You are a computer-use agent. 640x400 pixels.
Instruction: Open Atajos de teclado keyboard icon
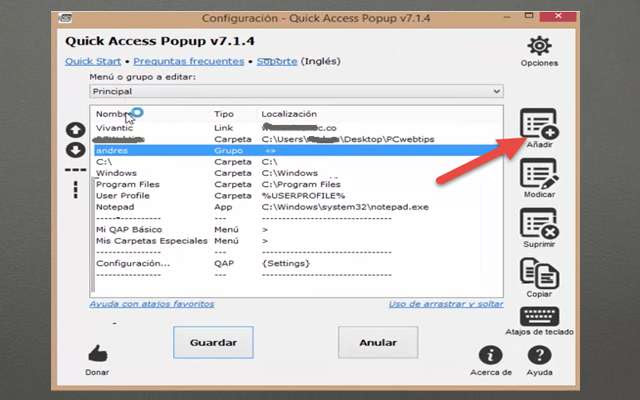pos(539,316)
